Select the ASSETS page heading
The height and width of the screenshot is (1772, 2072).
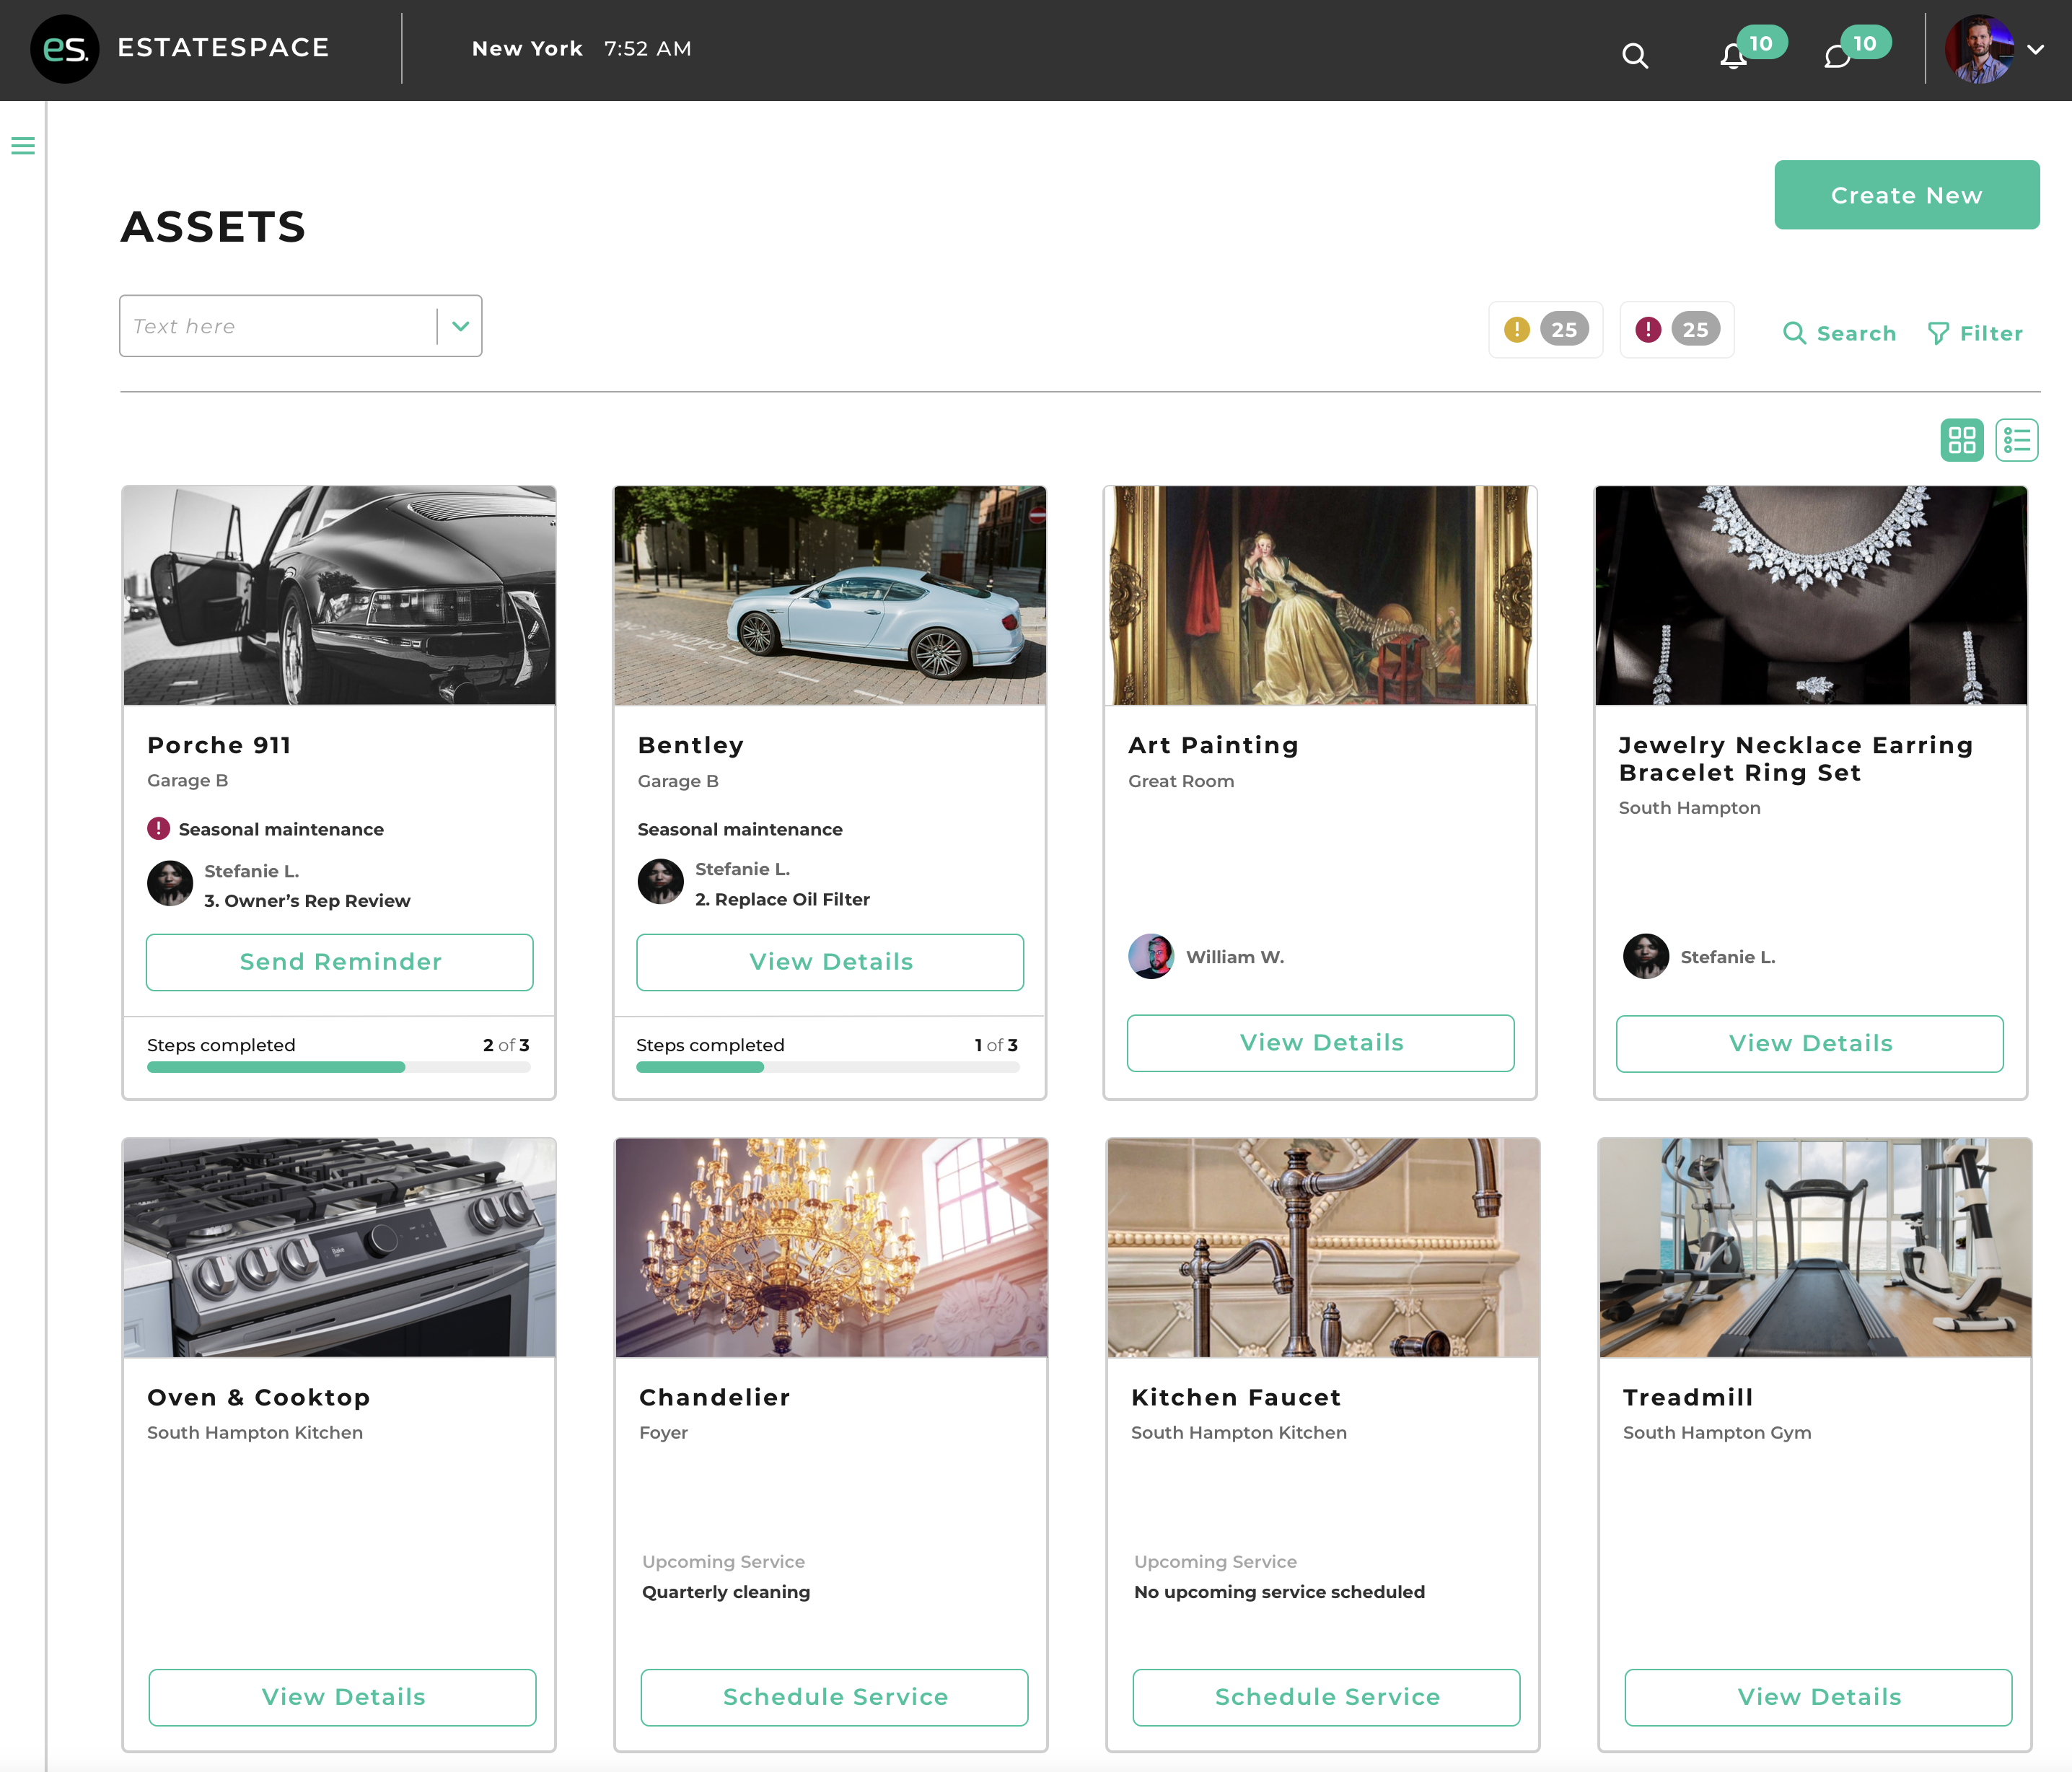(213, 227)
